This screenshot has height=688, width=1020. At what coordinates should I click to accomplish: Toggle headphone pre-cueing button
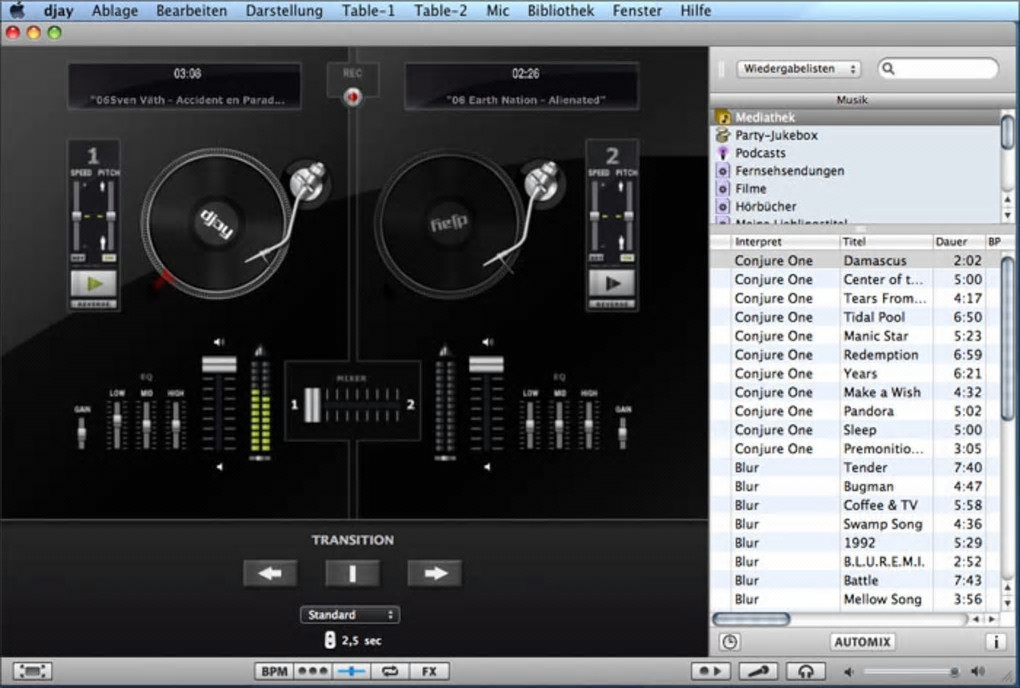pyautogui.click(x=805, y=671)
